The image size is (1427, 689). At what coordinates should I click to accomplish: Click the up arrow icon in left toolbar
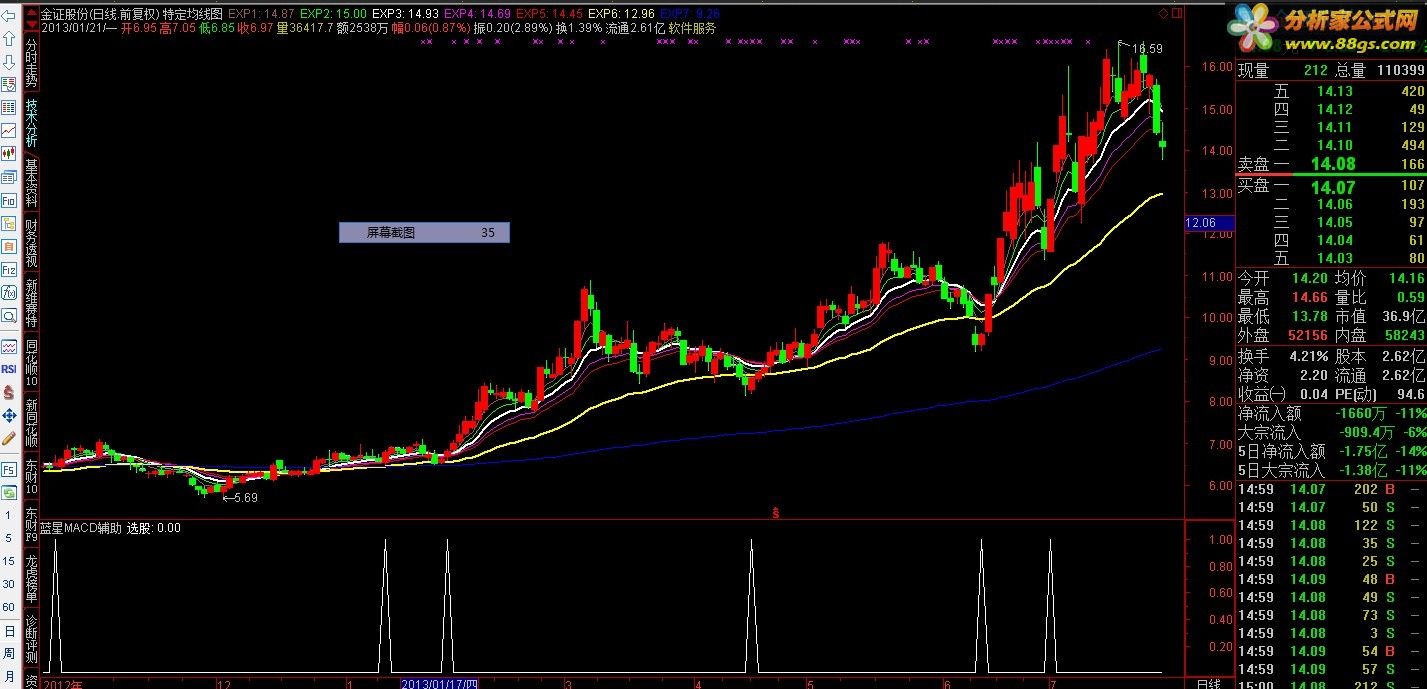tap(8, 38)
